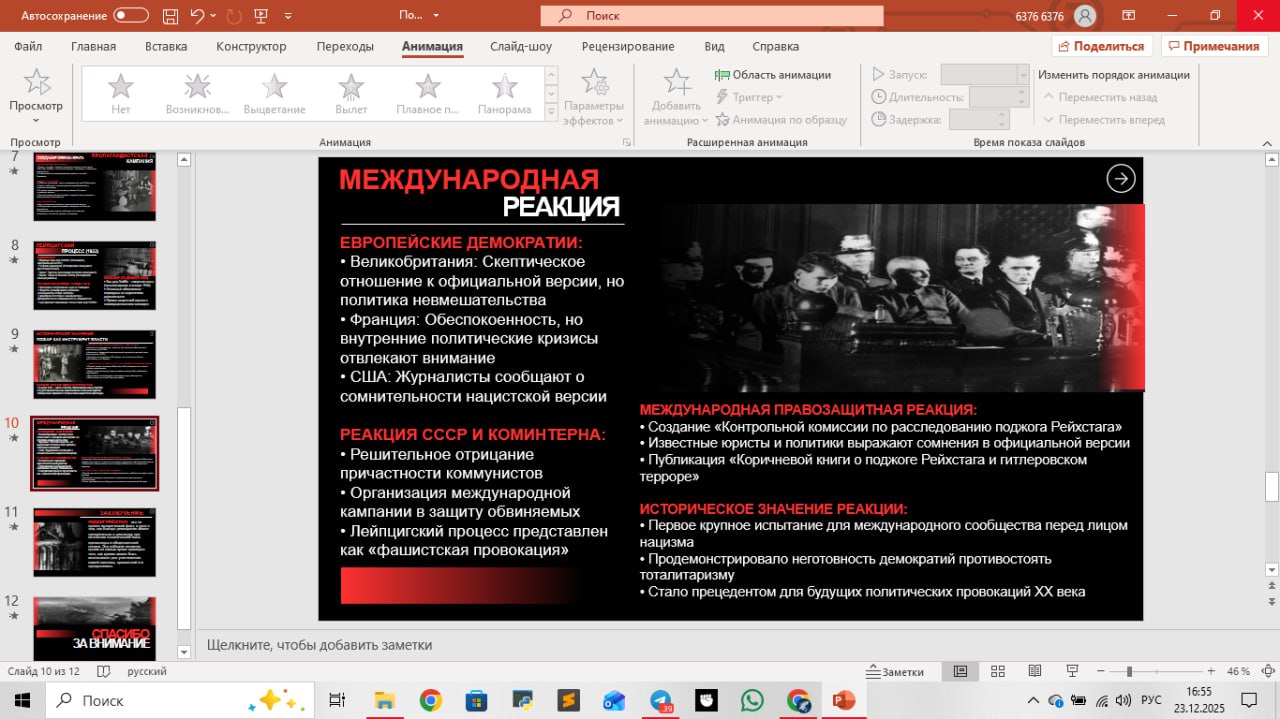
Task: Click Animation painter (Анимация по образцу)
Action: 781,119
